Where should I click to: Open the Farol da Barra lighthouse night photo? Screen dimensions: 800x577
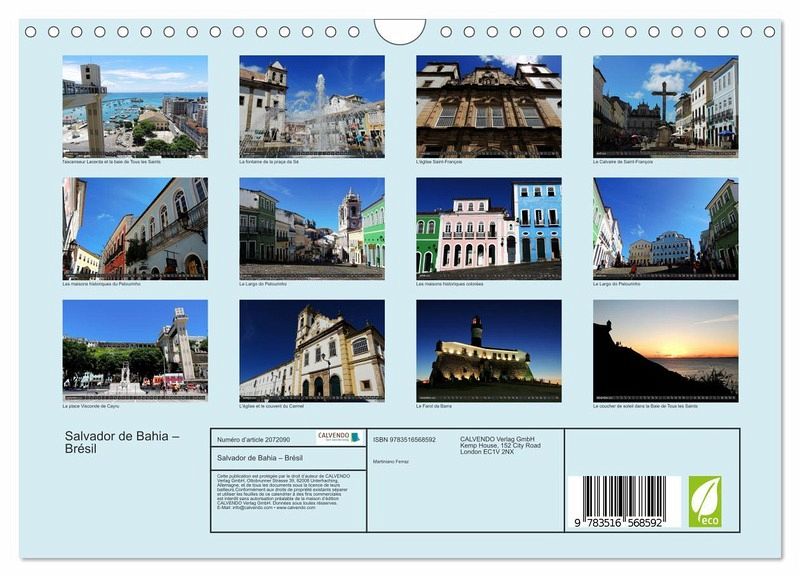[489, 351]
